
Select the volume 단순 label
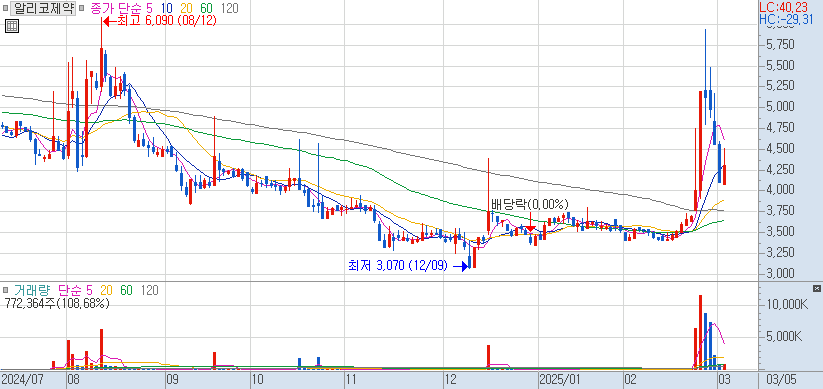click(70, 290)
